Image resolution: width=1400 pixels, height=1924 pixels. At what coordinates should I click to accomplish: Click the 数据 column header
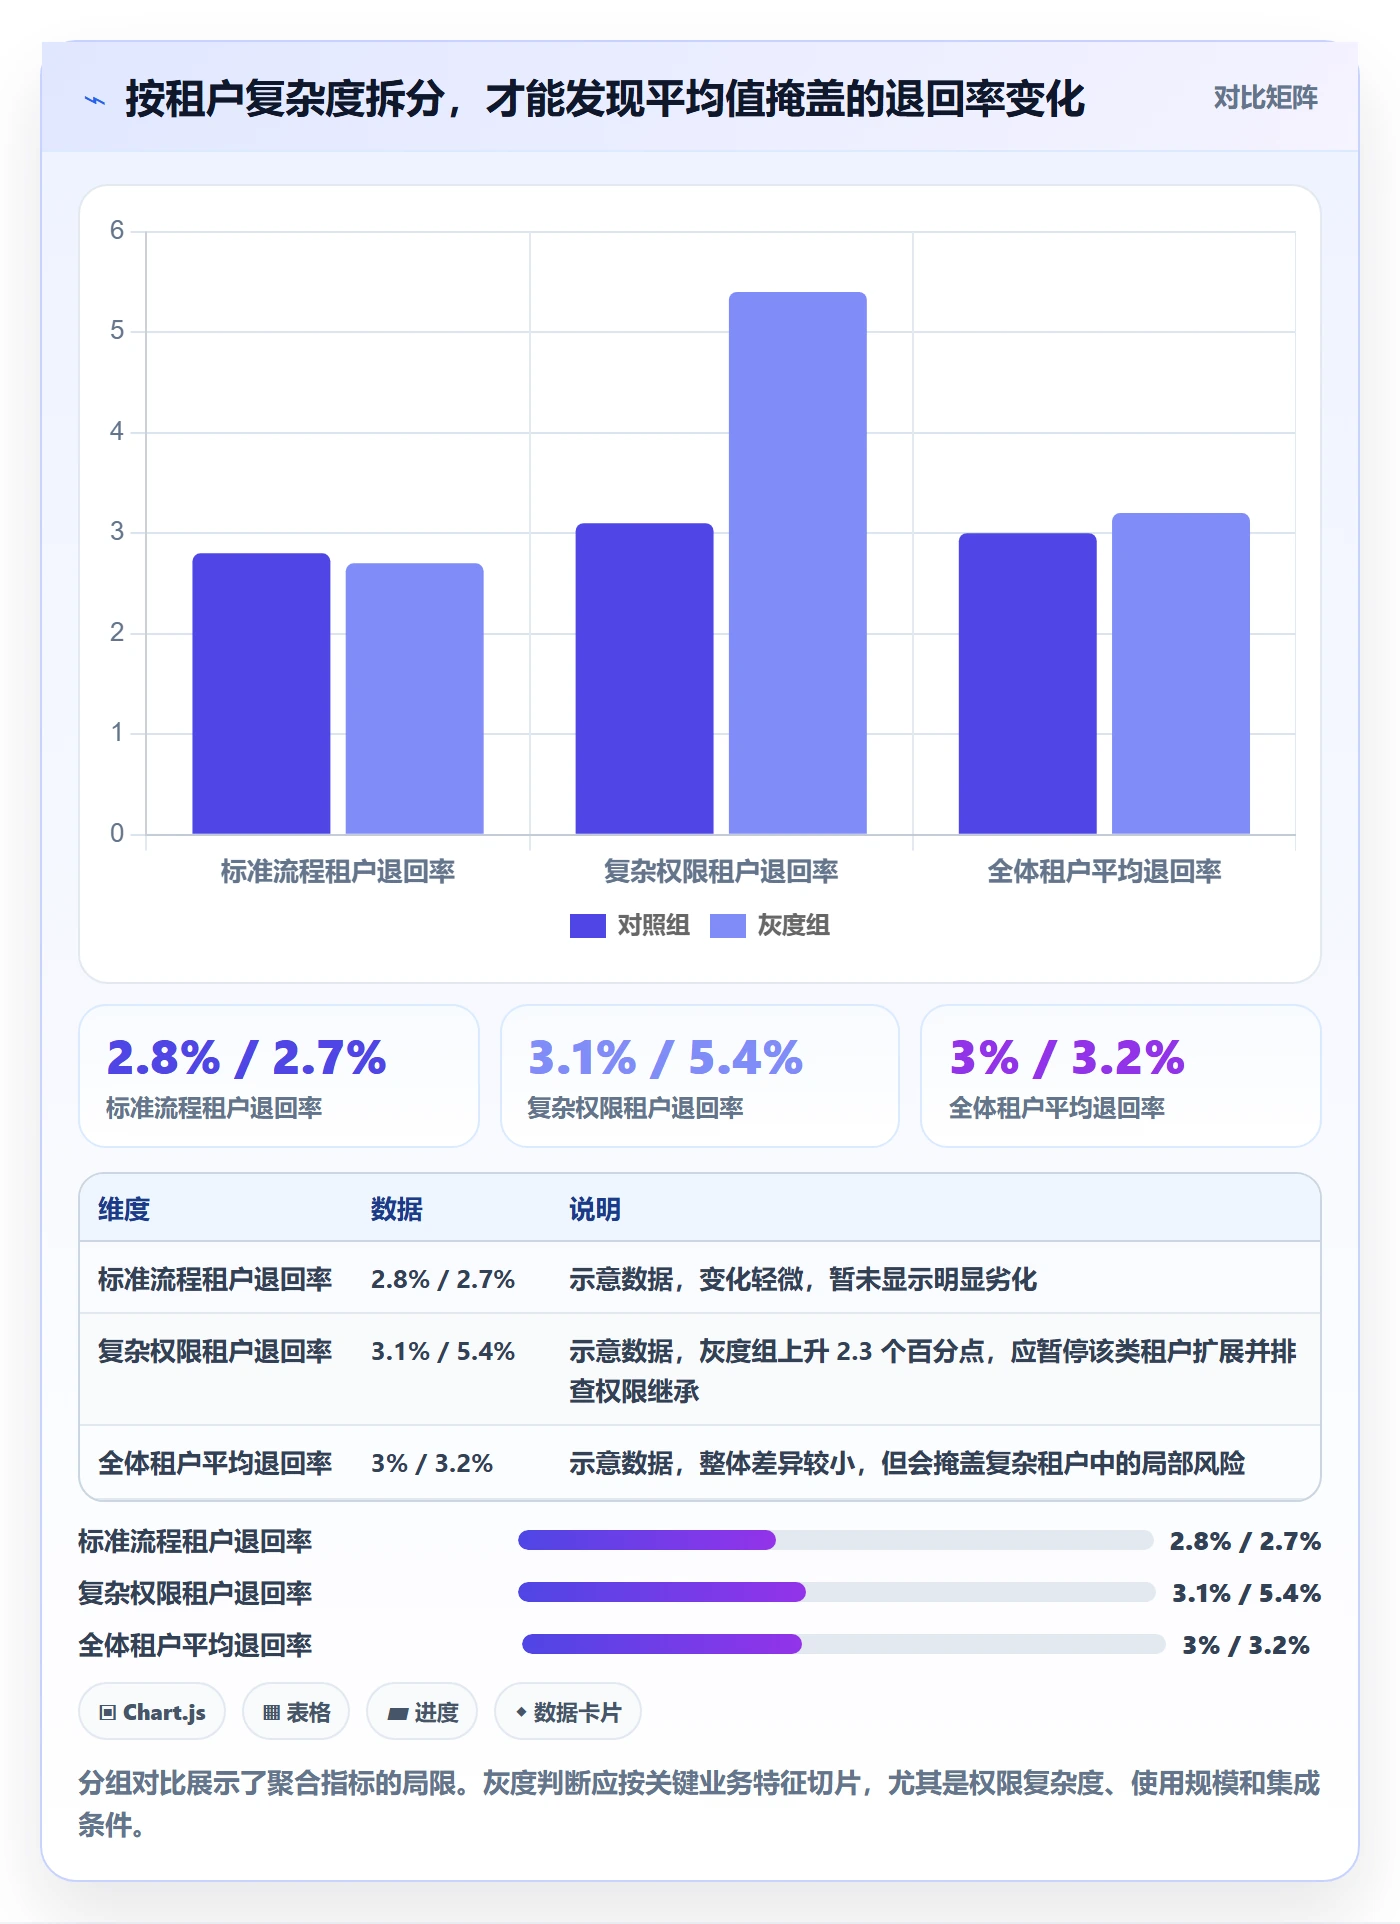pos(397,1209)
